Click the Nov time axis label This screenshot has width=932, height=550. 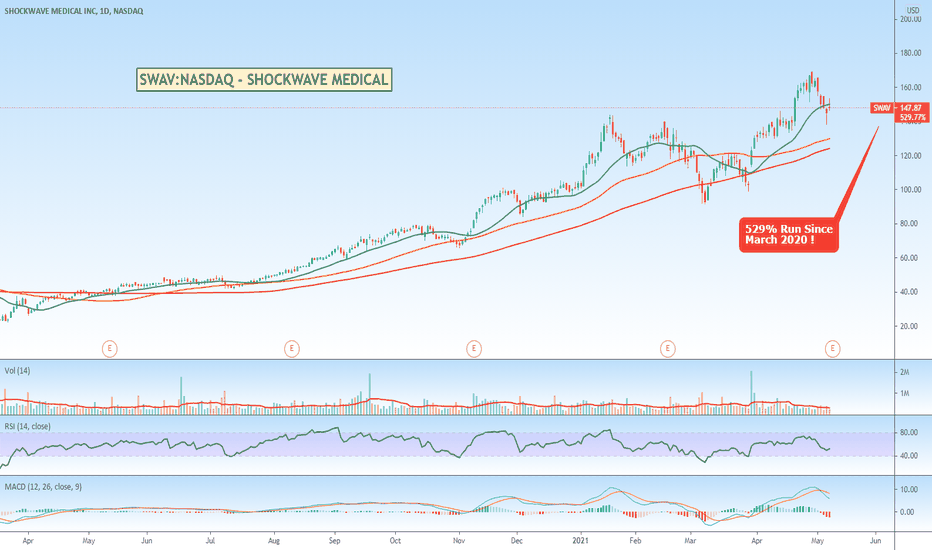459,541
